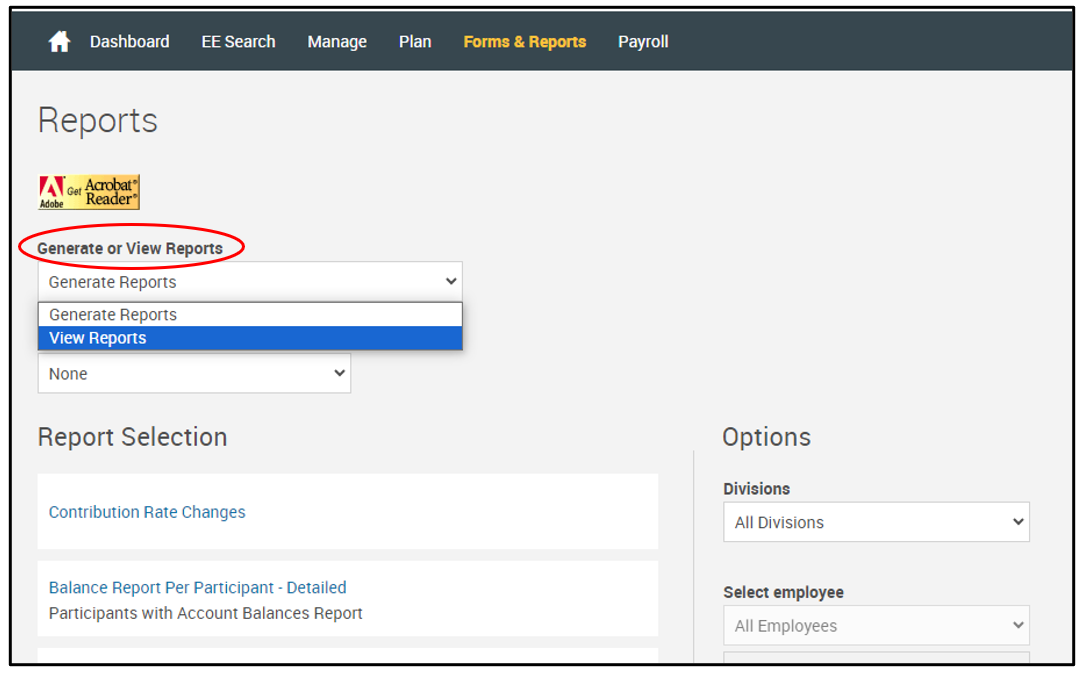Go to the Dashboard menu item
The width and height of the screenshot is (1083, 675).
(x=129, y=42)
